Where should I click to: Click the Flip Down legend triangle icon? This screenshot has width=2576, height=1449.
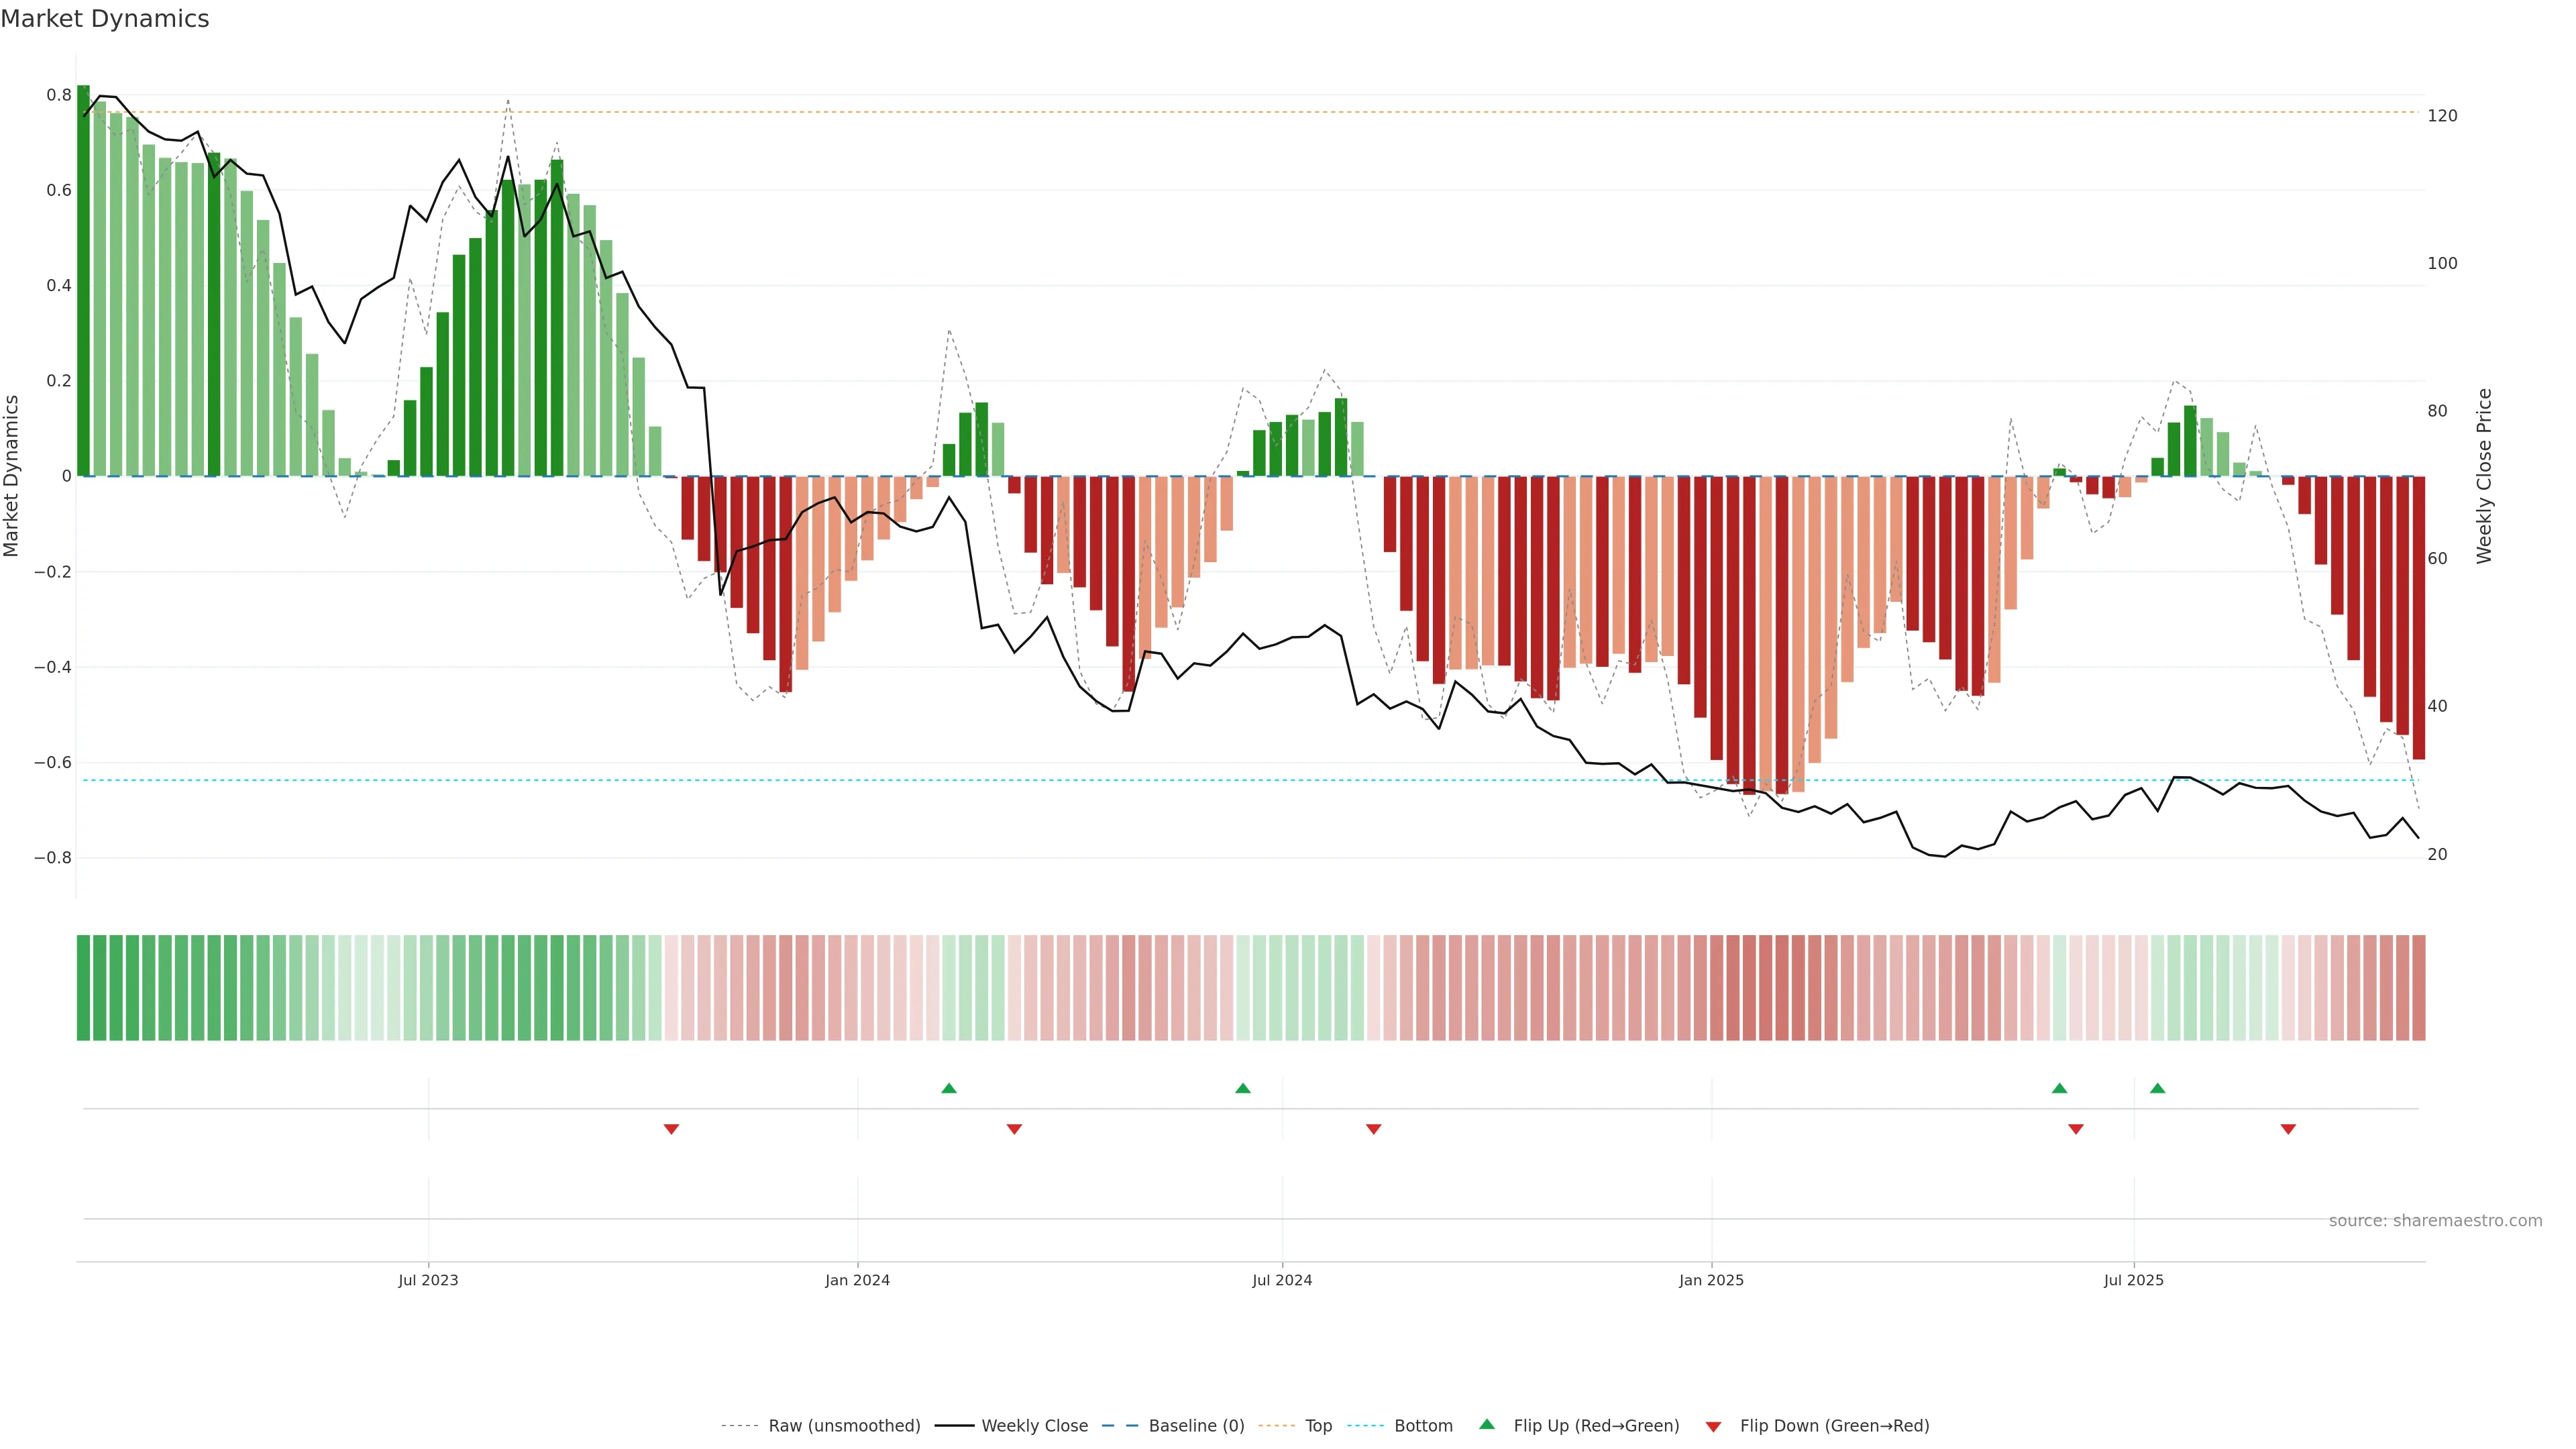point(1713,1427)
